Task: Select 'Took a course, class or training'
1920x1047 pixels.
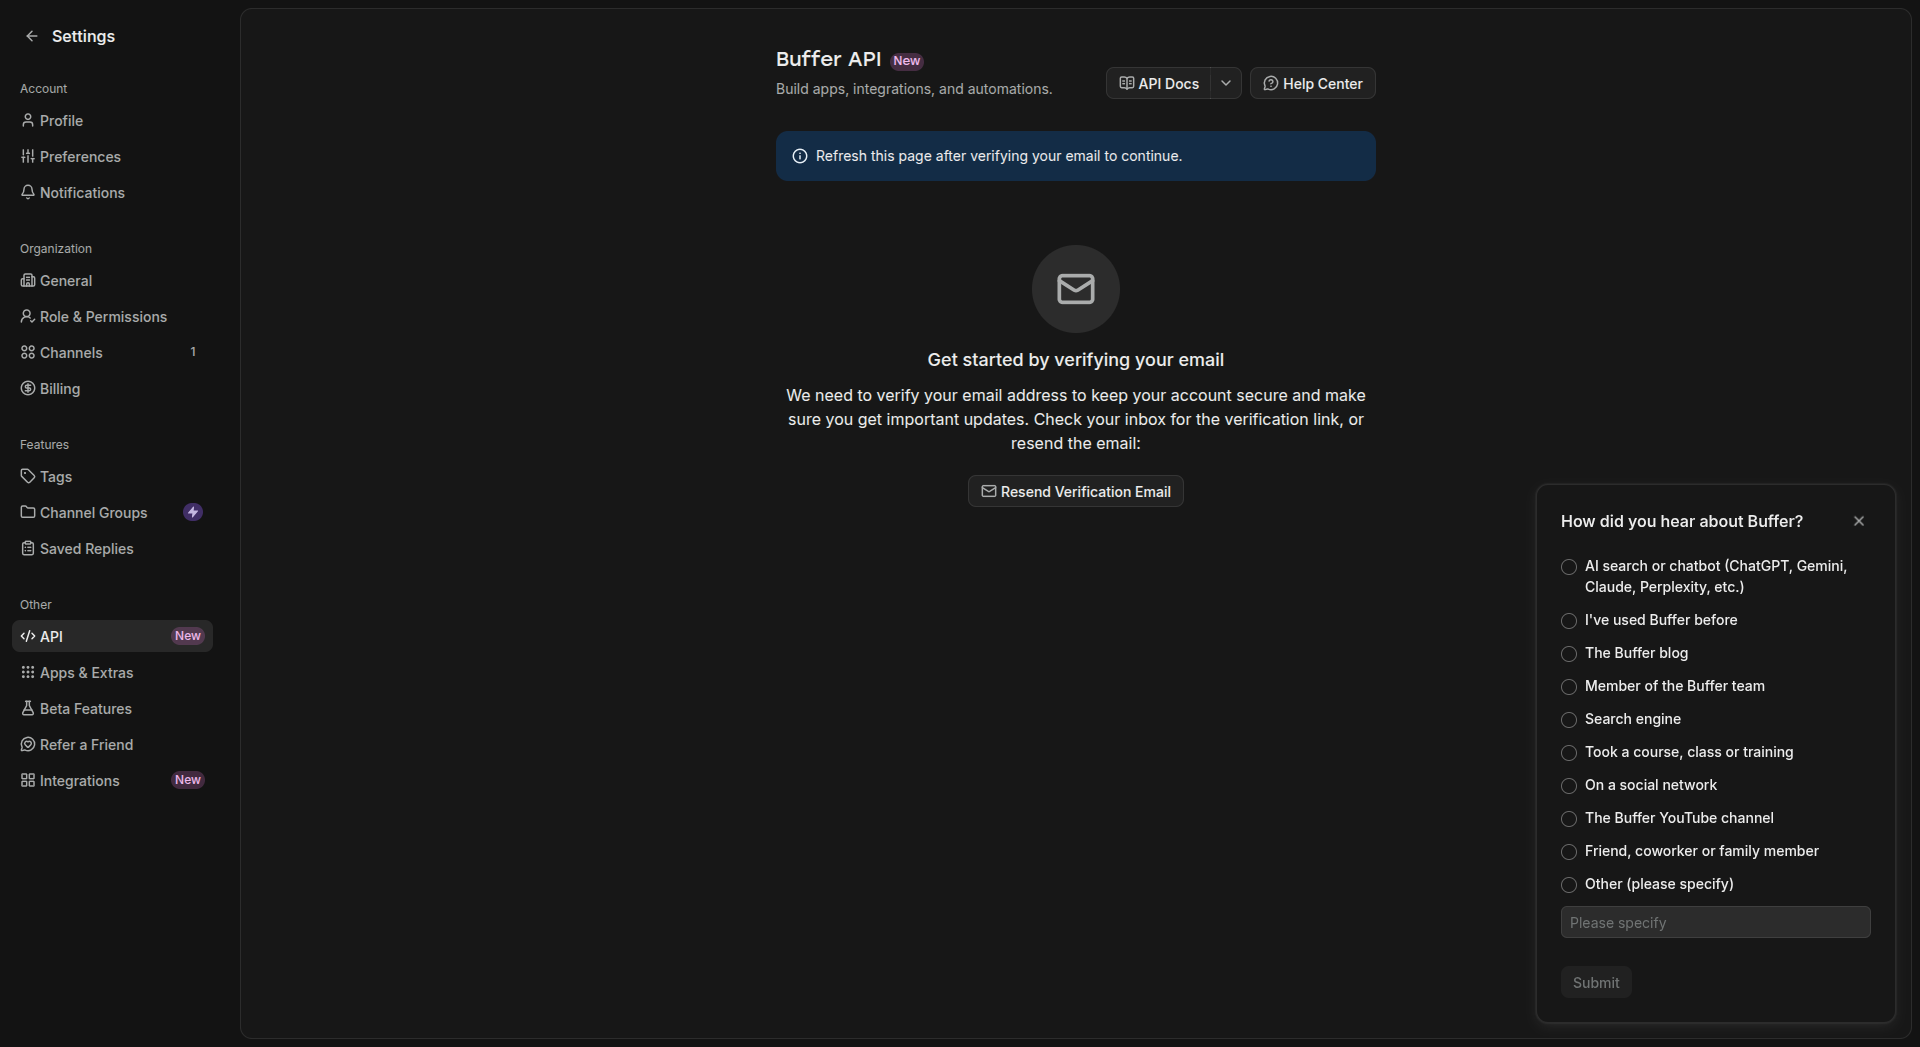Action: pyautogui.click(x=1569, y=753)
